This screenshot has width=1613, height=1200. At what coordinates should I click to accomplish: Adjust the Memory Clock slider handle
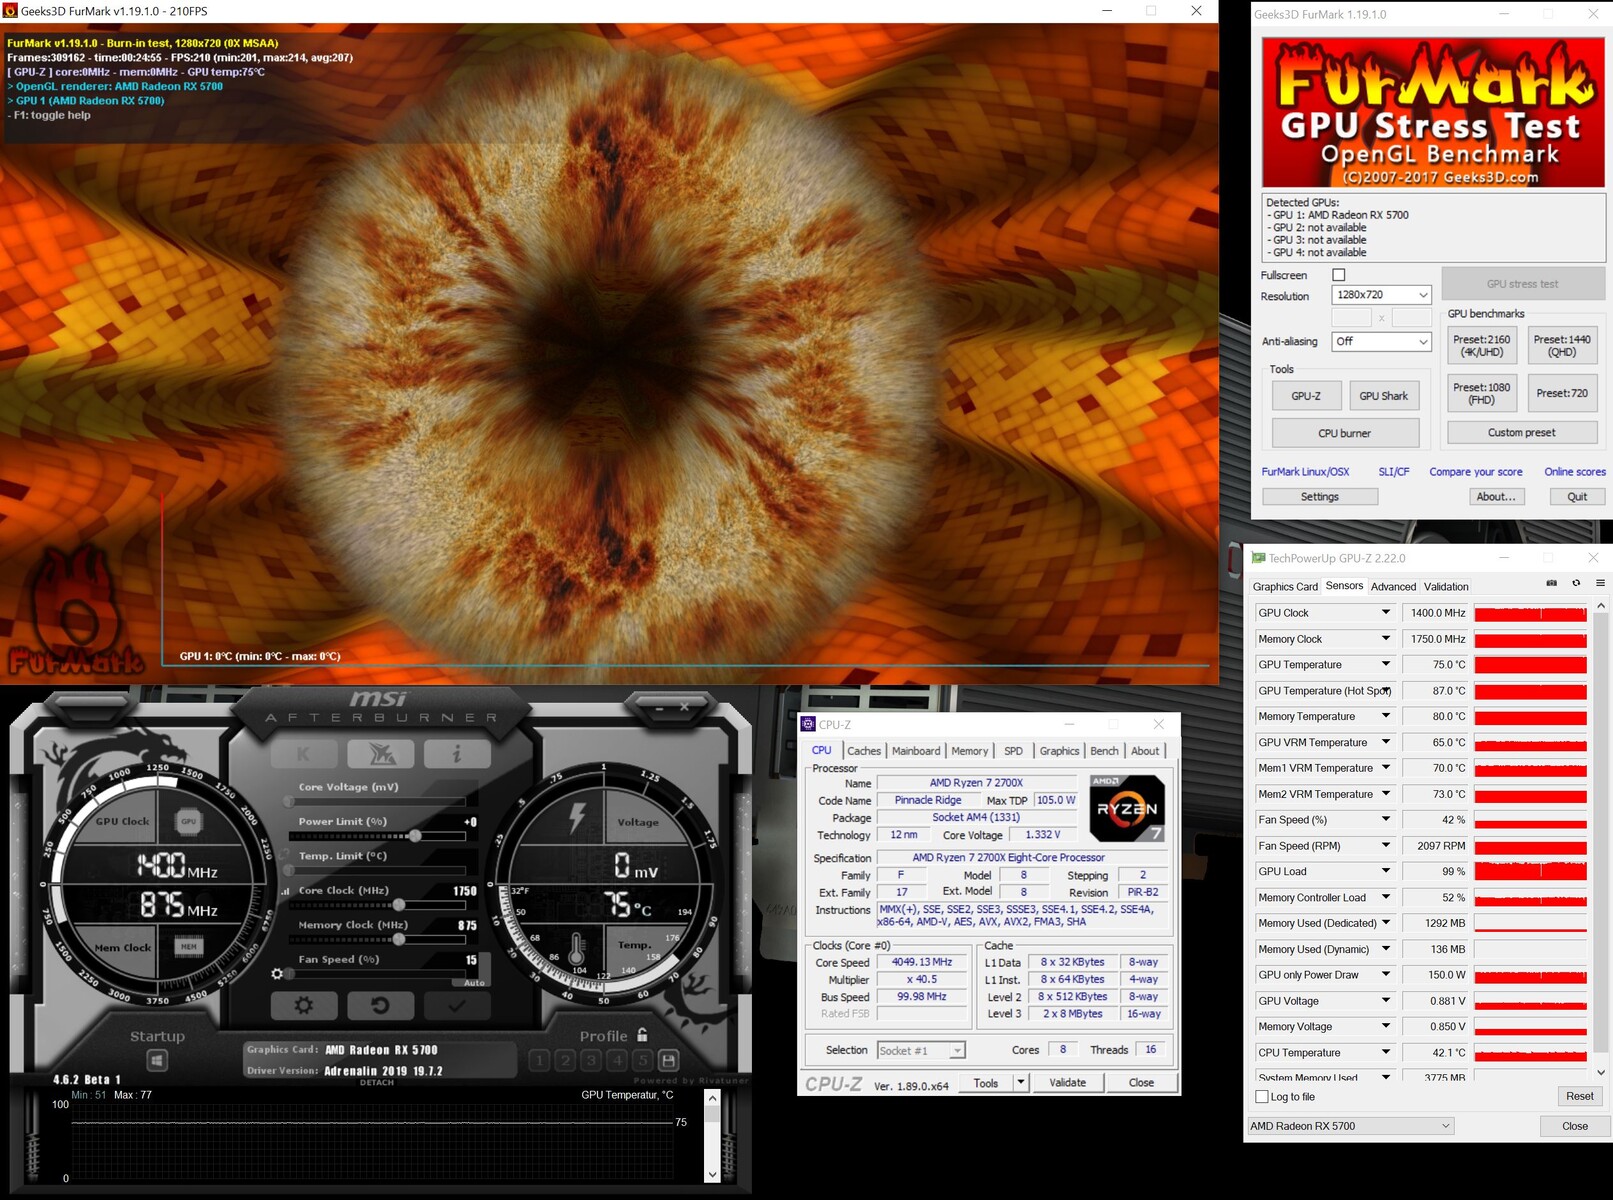click(398, 940)
